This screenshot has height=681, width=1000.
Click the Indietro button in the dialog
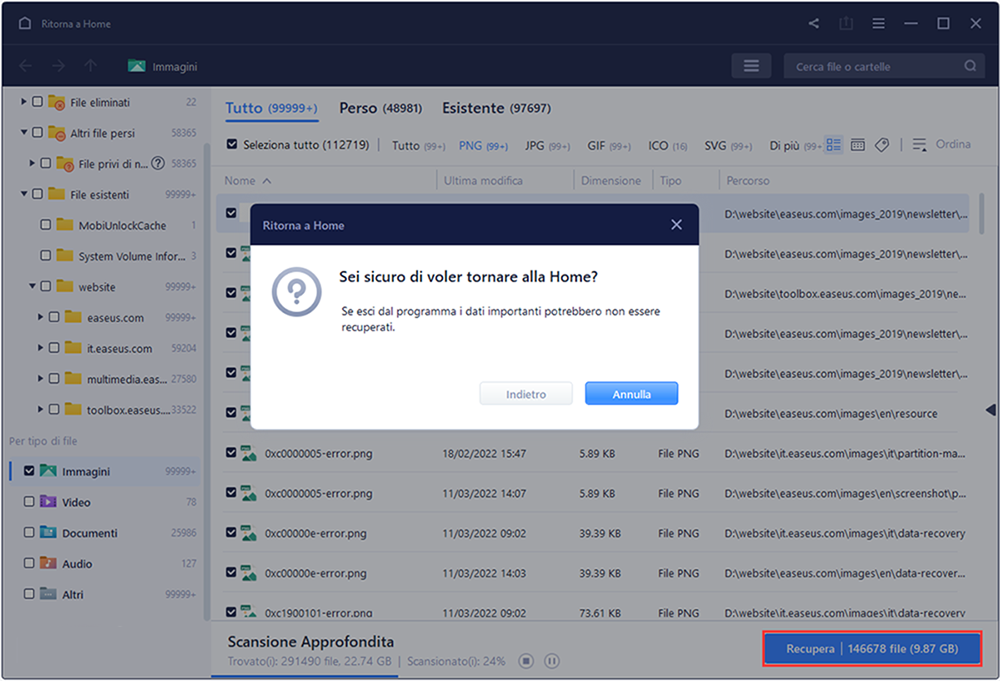(526, 394)
